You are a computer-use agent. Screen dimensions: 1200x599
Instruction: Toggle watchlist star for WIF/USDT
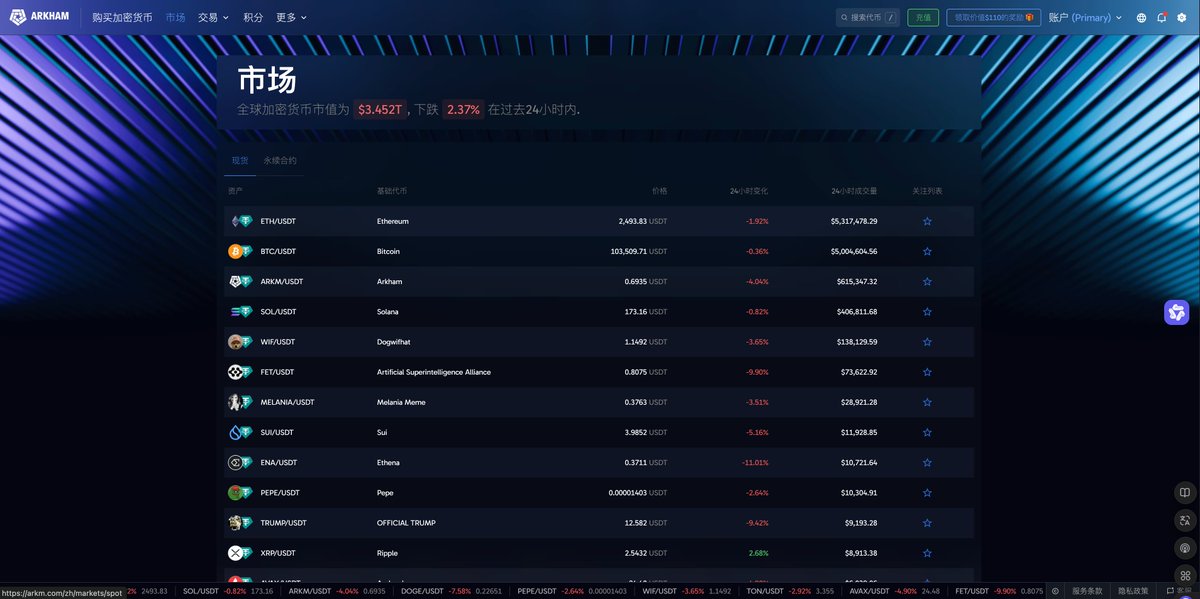pos(927,342)
